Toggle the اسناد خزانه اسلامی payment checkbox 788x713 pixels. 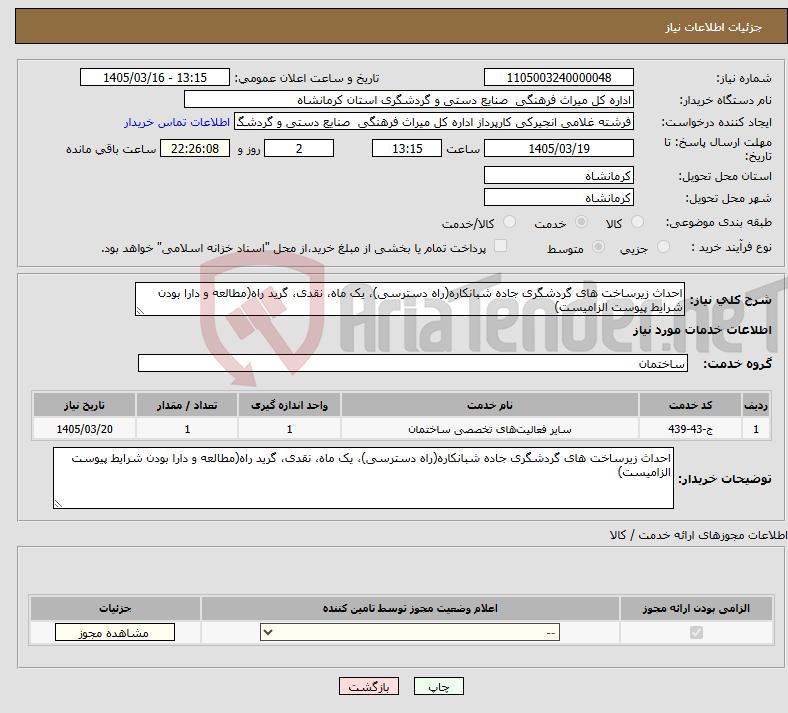pos(501,246)
